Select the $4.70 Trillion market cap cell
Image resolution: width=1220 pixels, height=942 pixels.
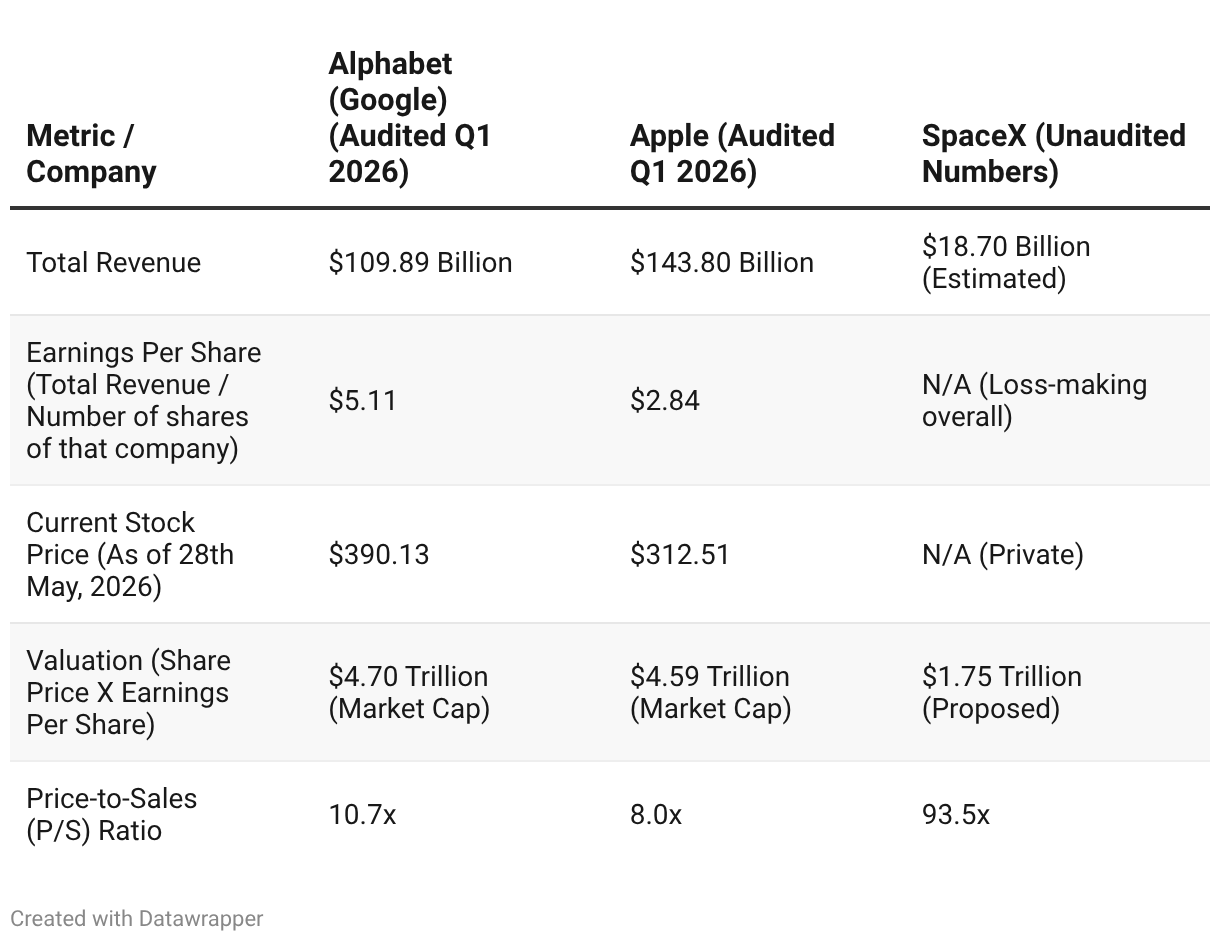(x=409, y=692)
